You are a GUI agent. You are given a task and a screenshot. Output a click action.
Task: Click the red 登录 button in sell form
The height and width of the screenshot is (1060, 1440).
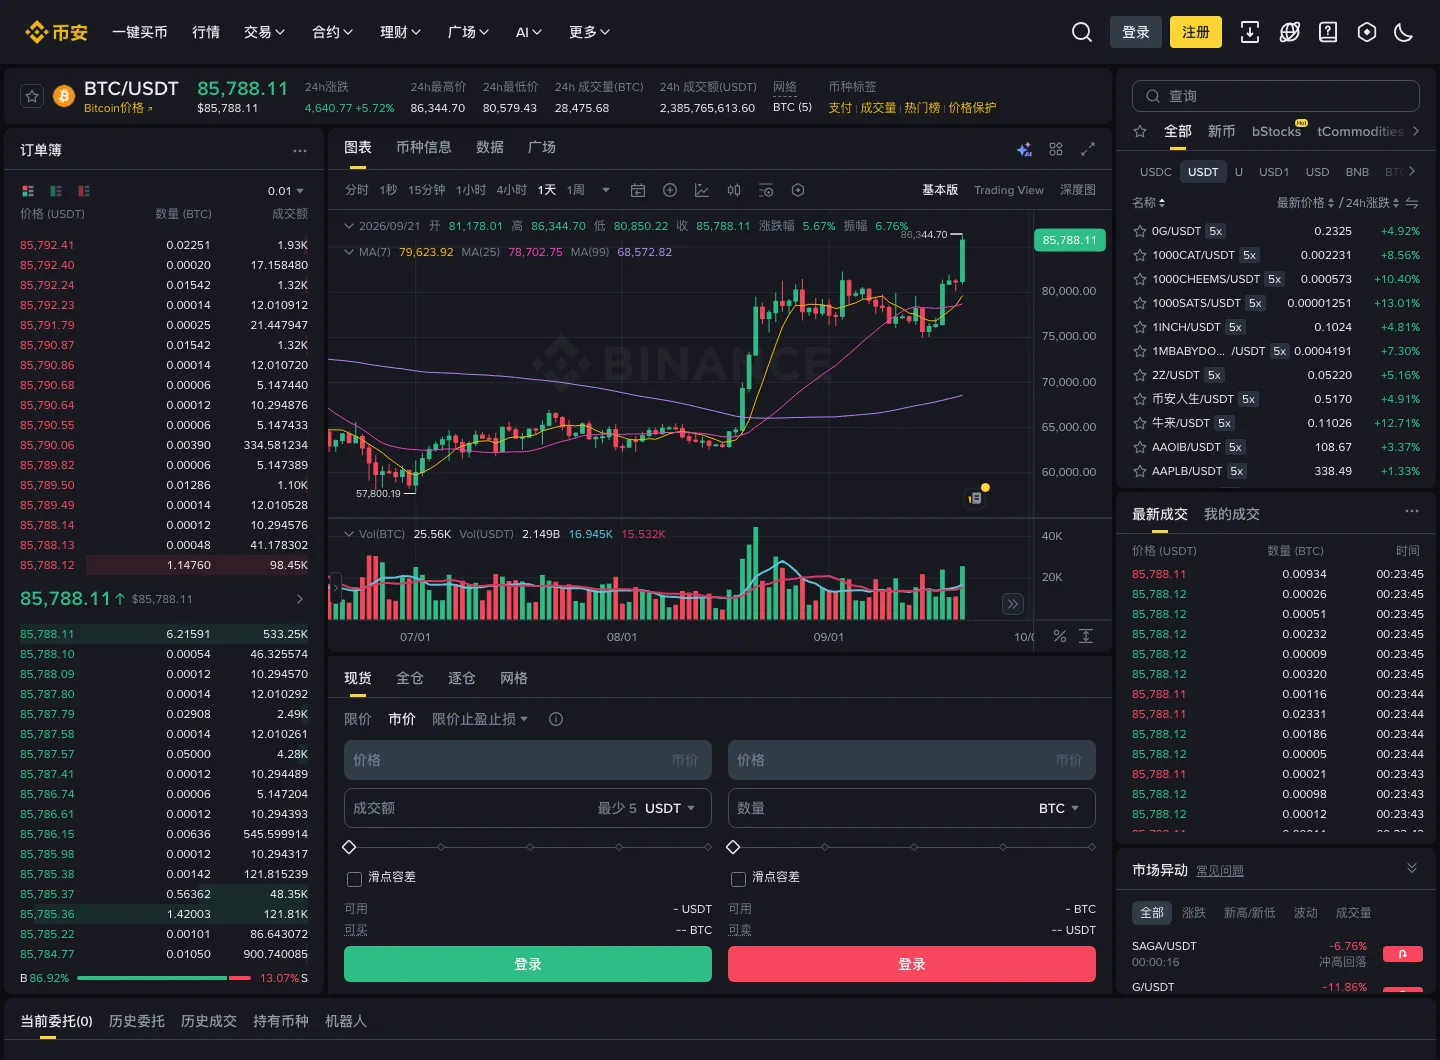[912, 964]
